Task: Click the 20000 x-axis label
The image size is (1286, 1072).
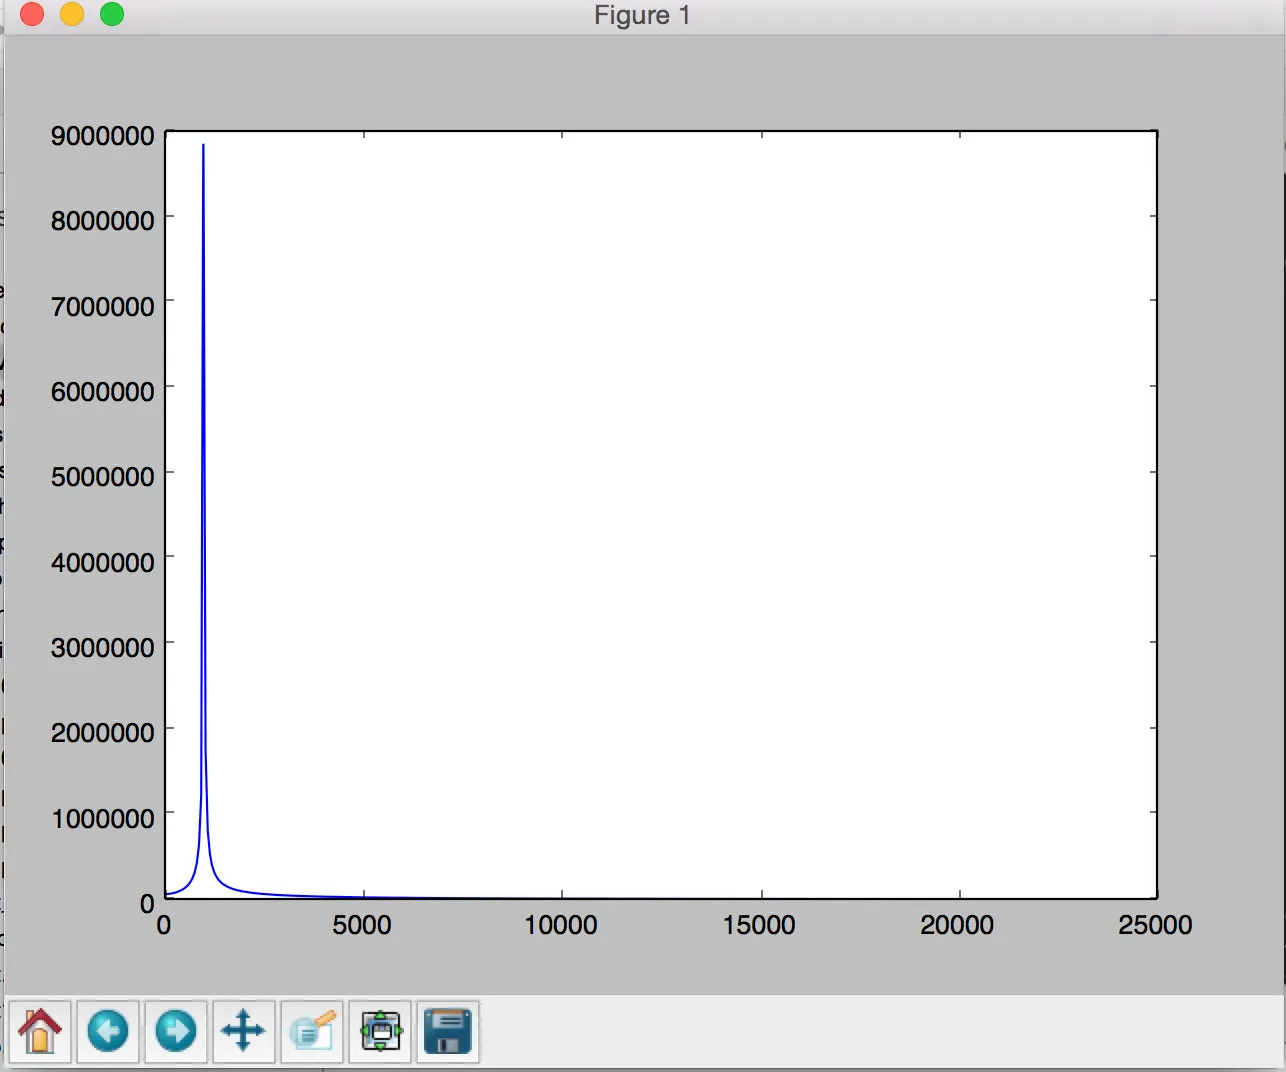Action: (957, 925)
